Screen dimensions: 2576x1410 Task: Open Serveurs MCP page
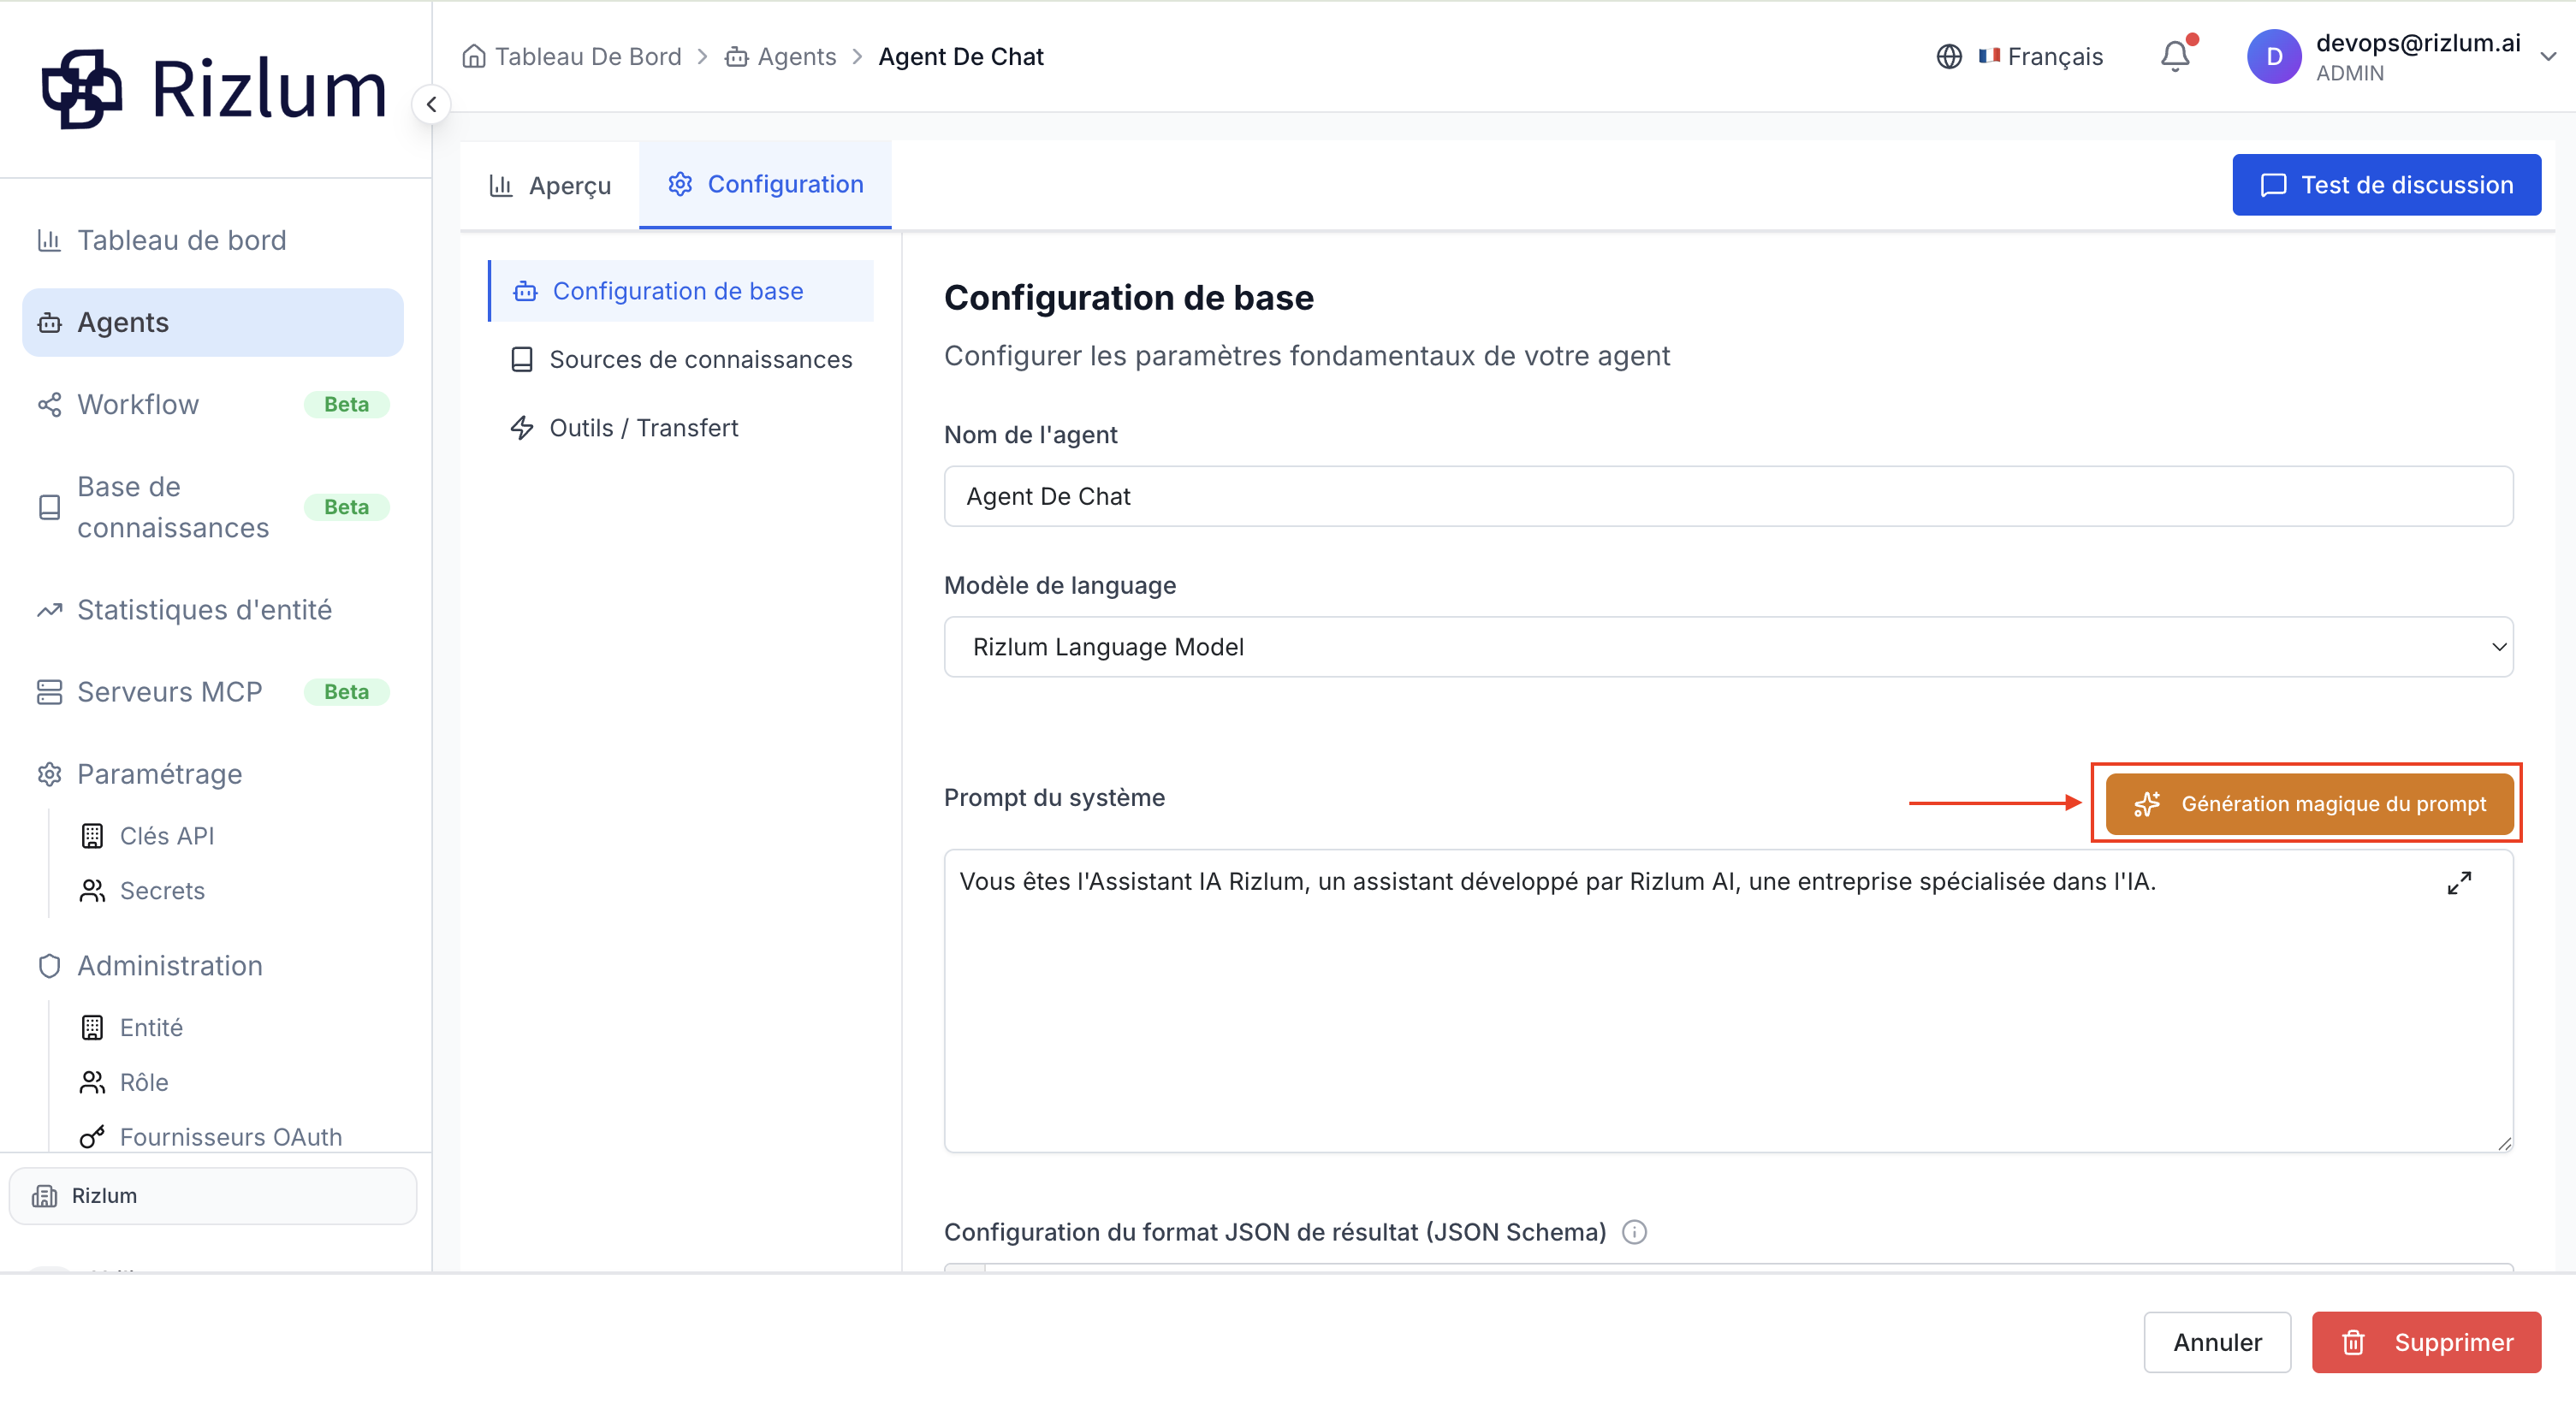213,692
